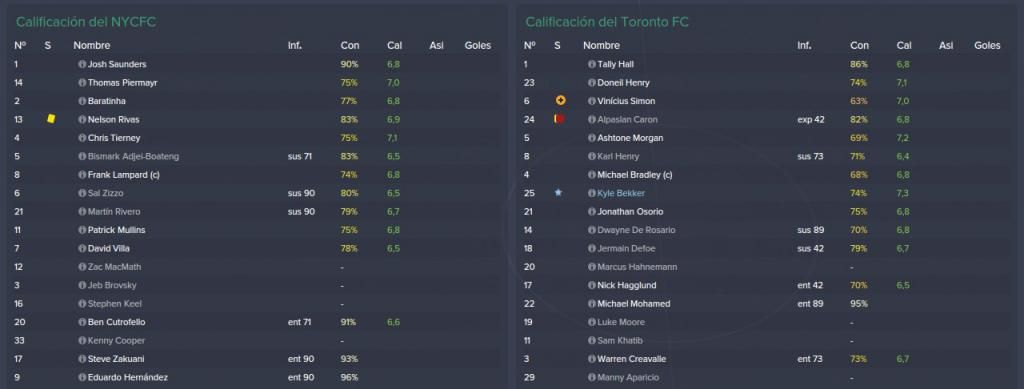Screen dimensions: 1024x389
Task: Click the info icon beside Michael Bradley
Action: click(592, 175)
